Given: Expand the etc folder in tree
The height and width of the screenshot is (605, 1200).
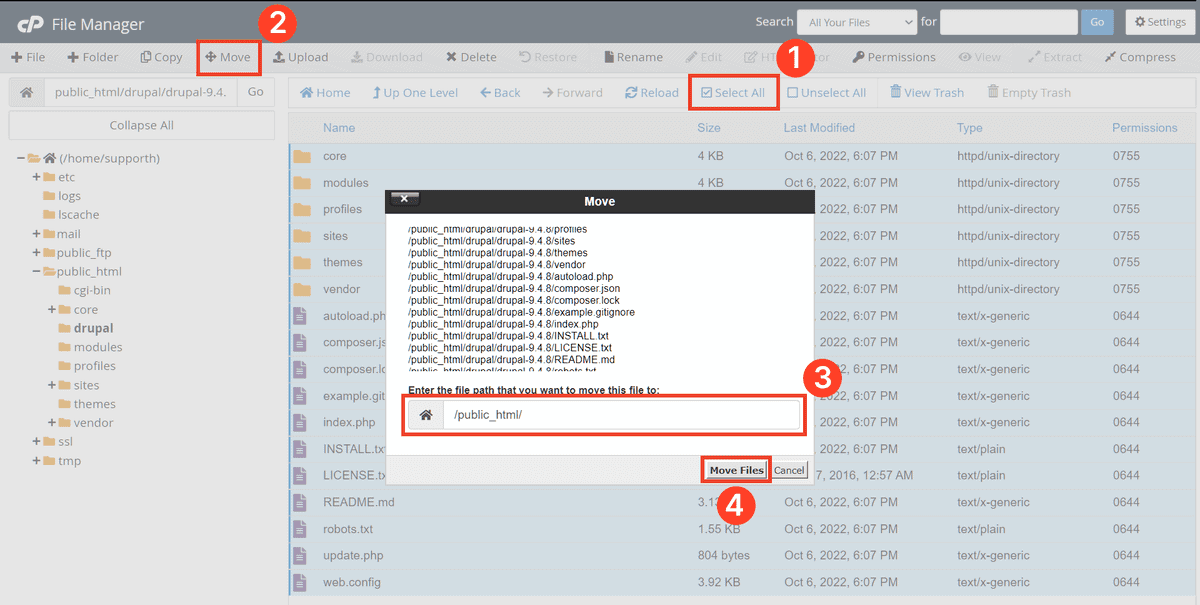Looking at the screenshot, I should coord(36,177).
